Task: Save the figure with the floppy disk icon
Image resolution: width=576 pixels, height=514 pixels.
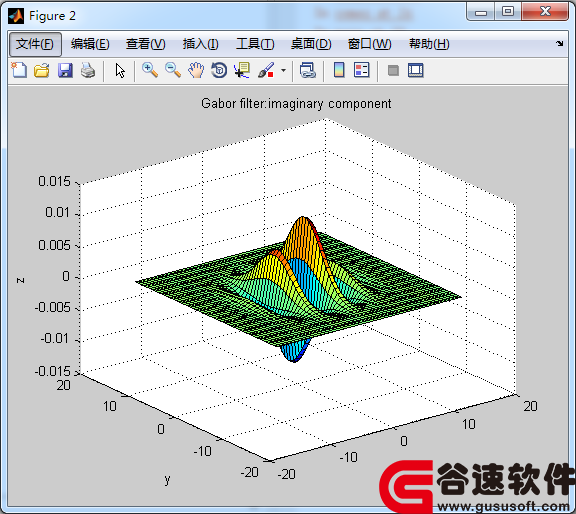Action: [x=65, y=70]
